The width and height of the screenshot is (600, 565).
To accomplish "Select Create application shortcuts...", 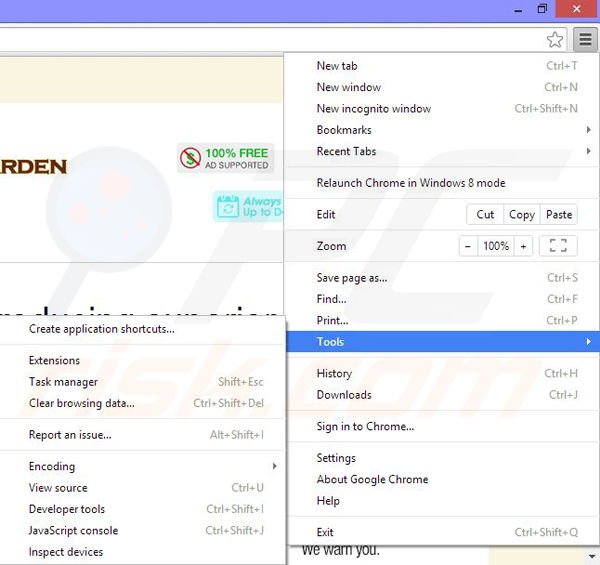I will [x=142, y=329].
